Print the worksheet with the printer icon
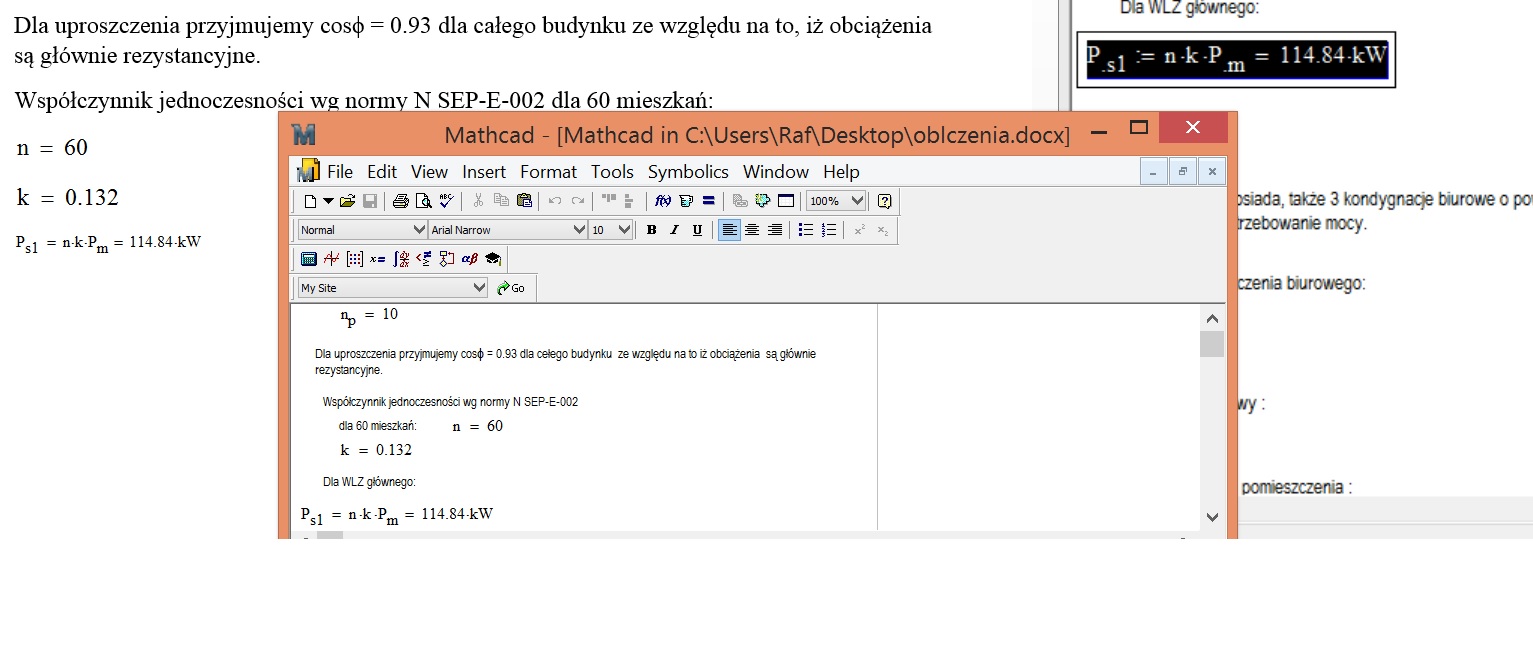 click(x=400, y=201)
